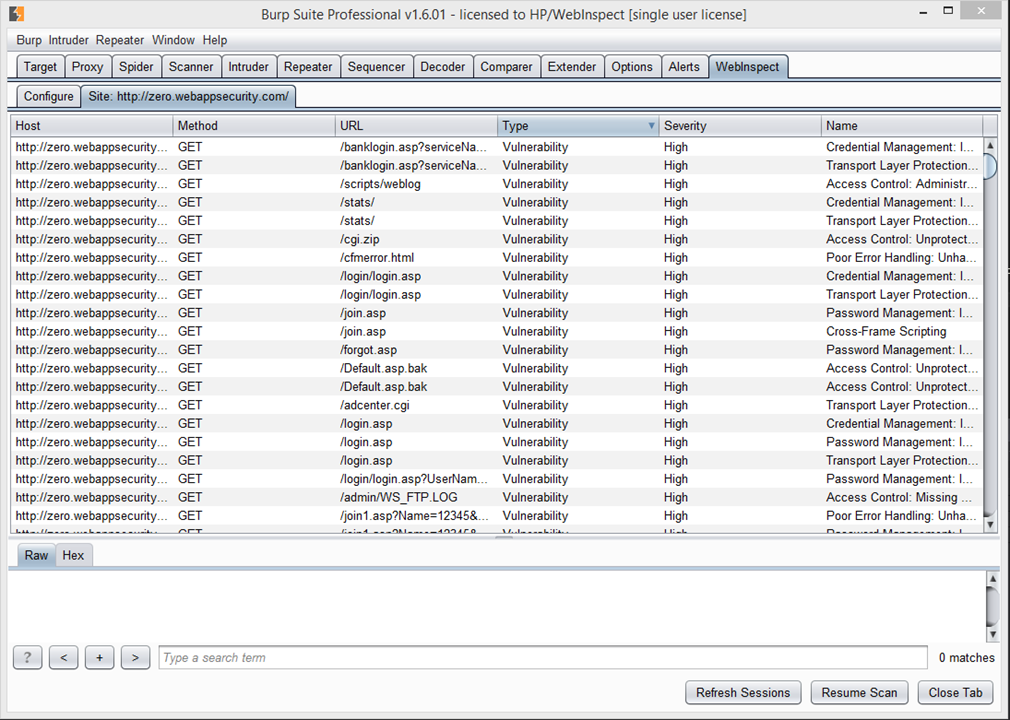Open the Burp menu
1010x720 pixels.
(29, 40)
